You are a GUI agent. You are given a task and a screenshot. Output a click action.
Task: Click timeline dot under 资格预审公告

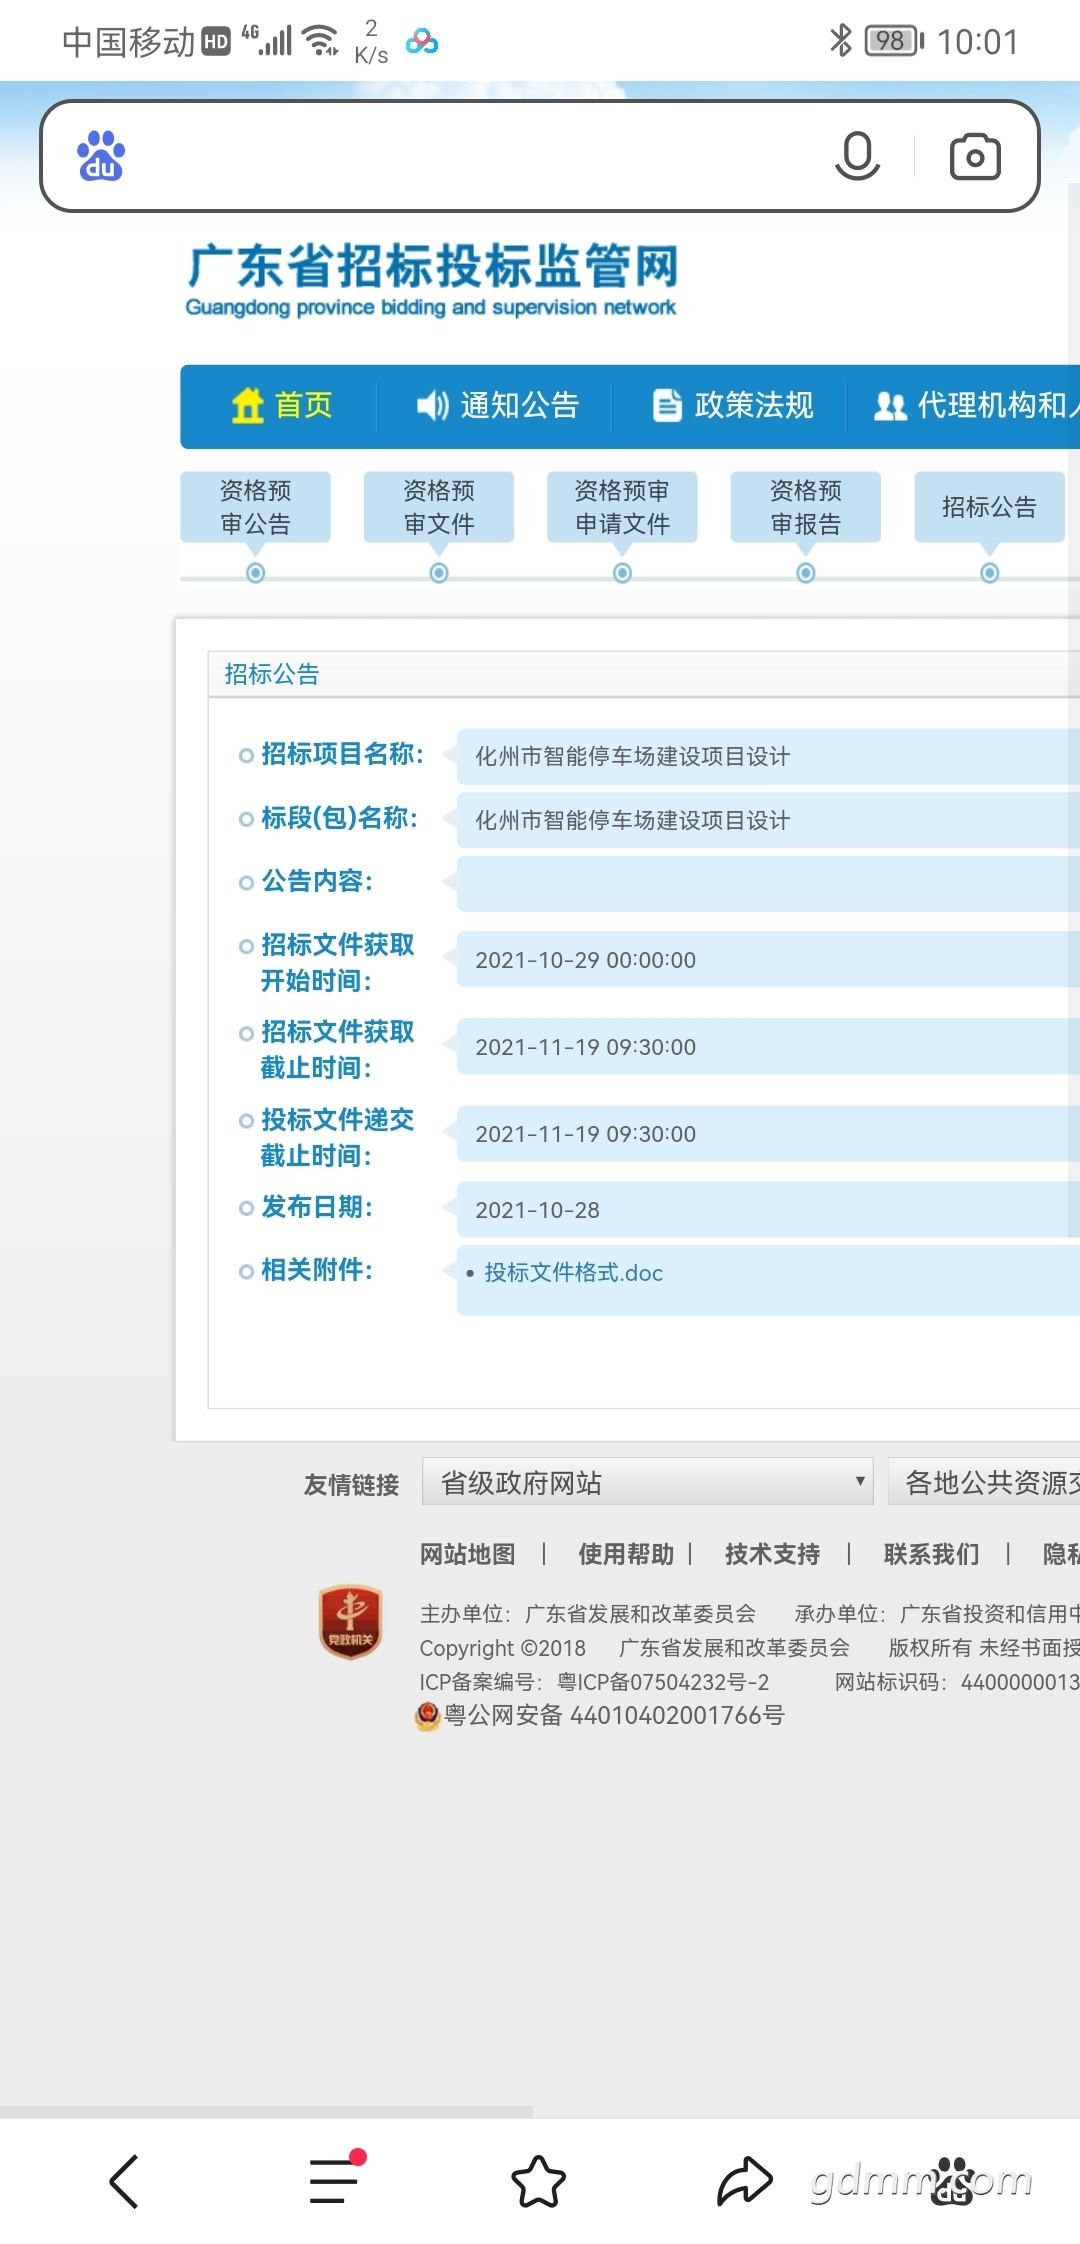[255, 573]
